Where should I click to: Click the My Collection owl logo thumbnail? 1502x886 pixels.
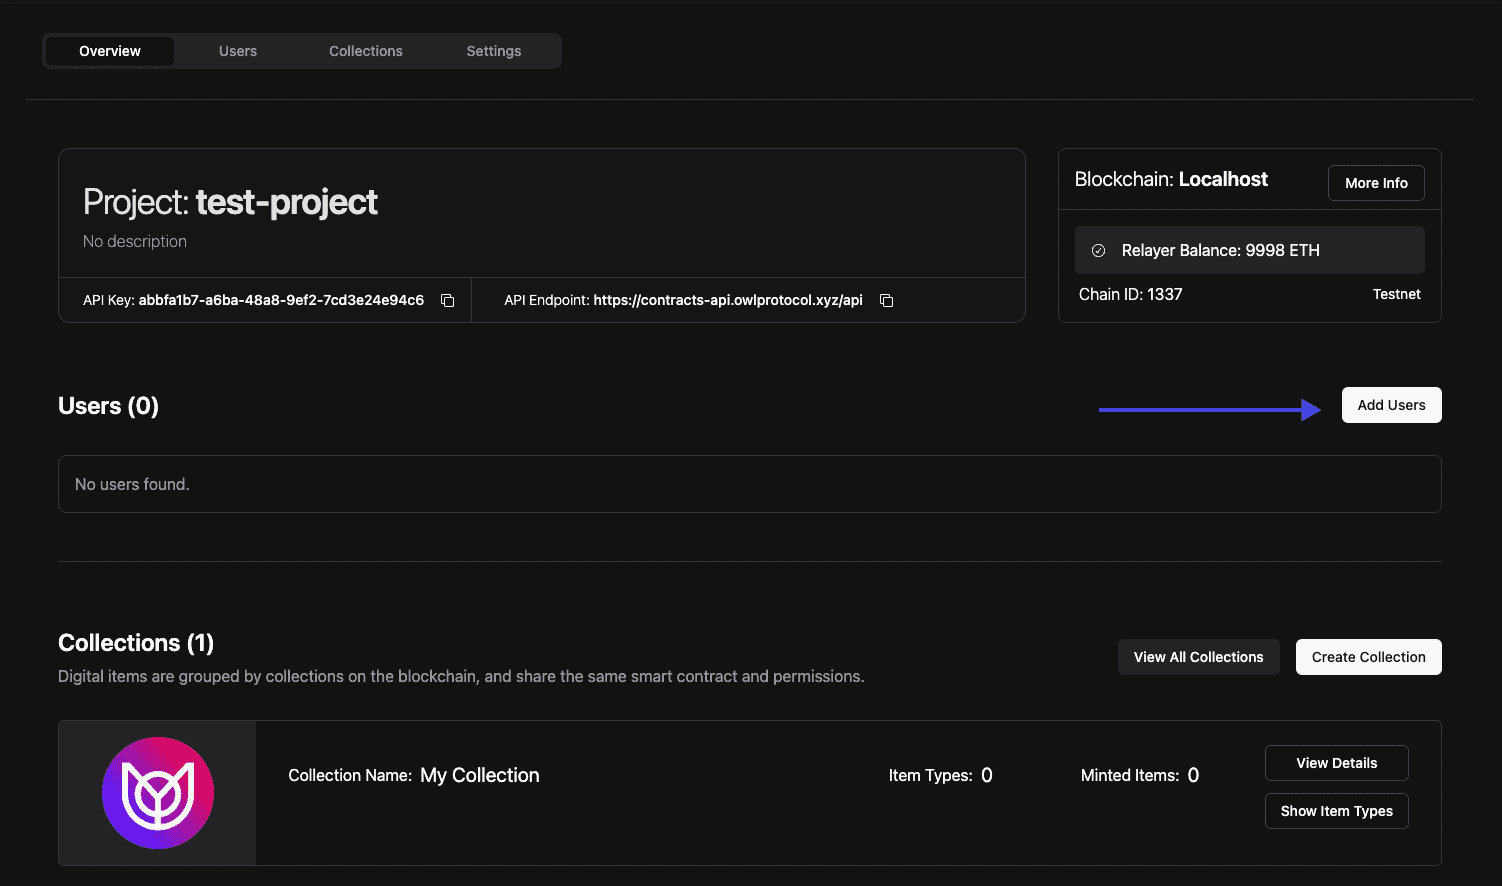coord(158,793)
